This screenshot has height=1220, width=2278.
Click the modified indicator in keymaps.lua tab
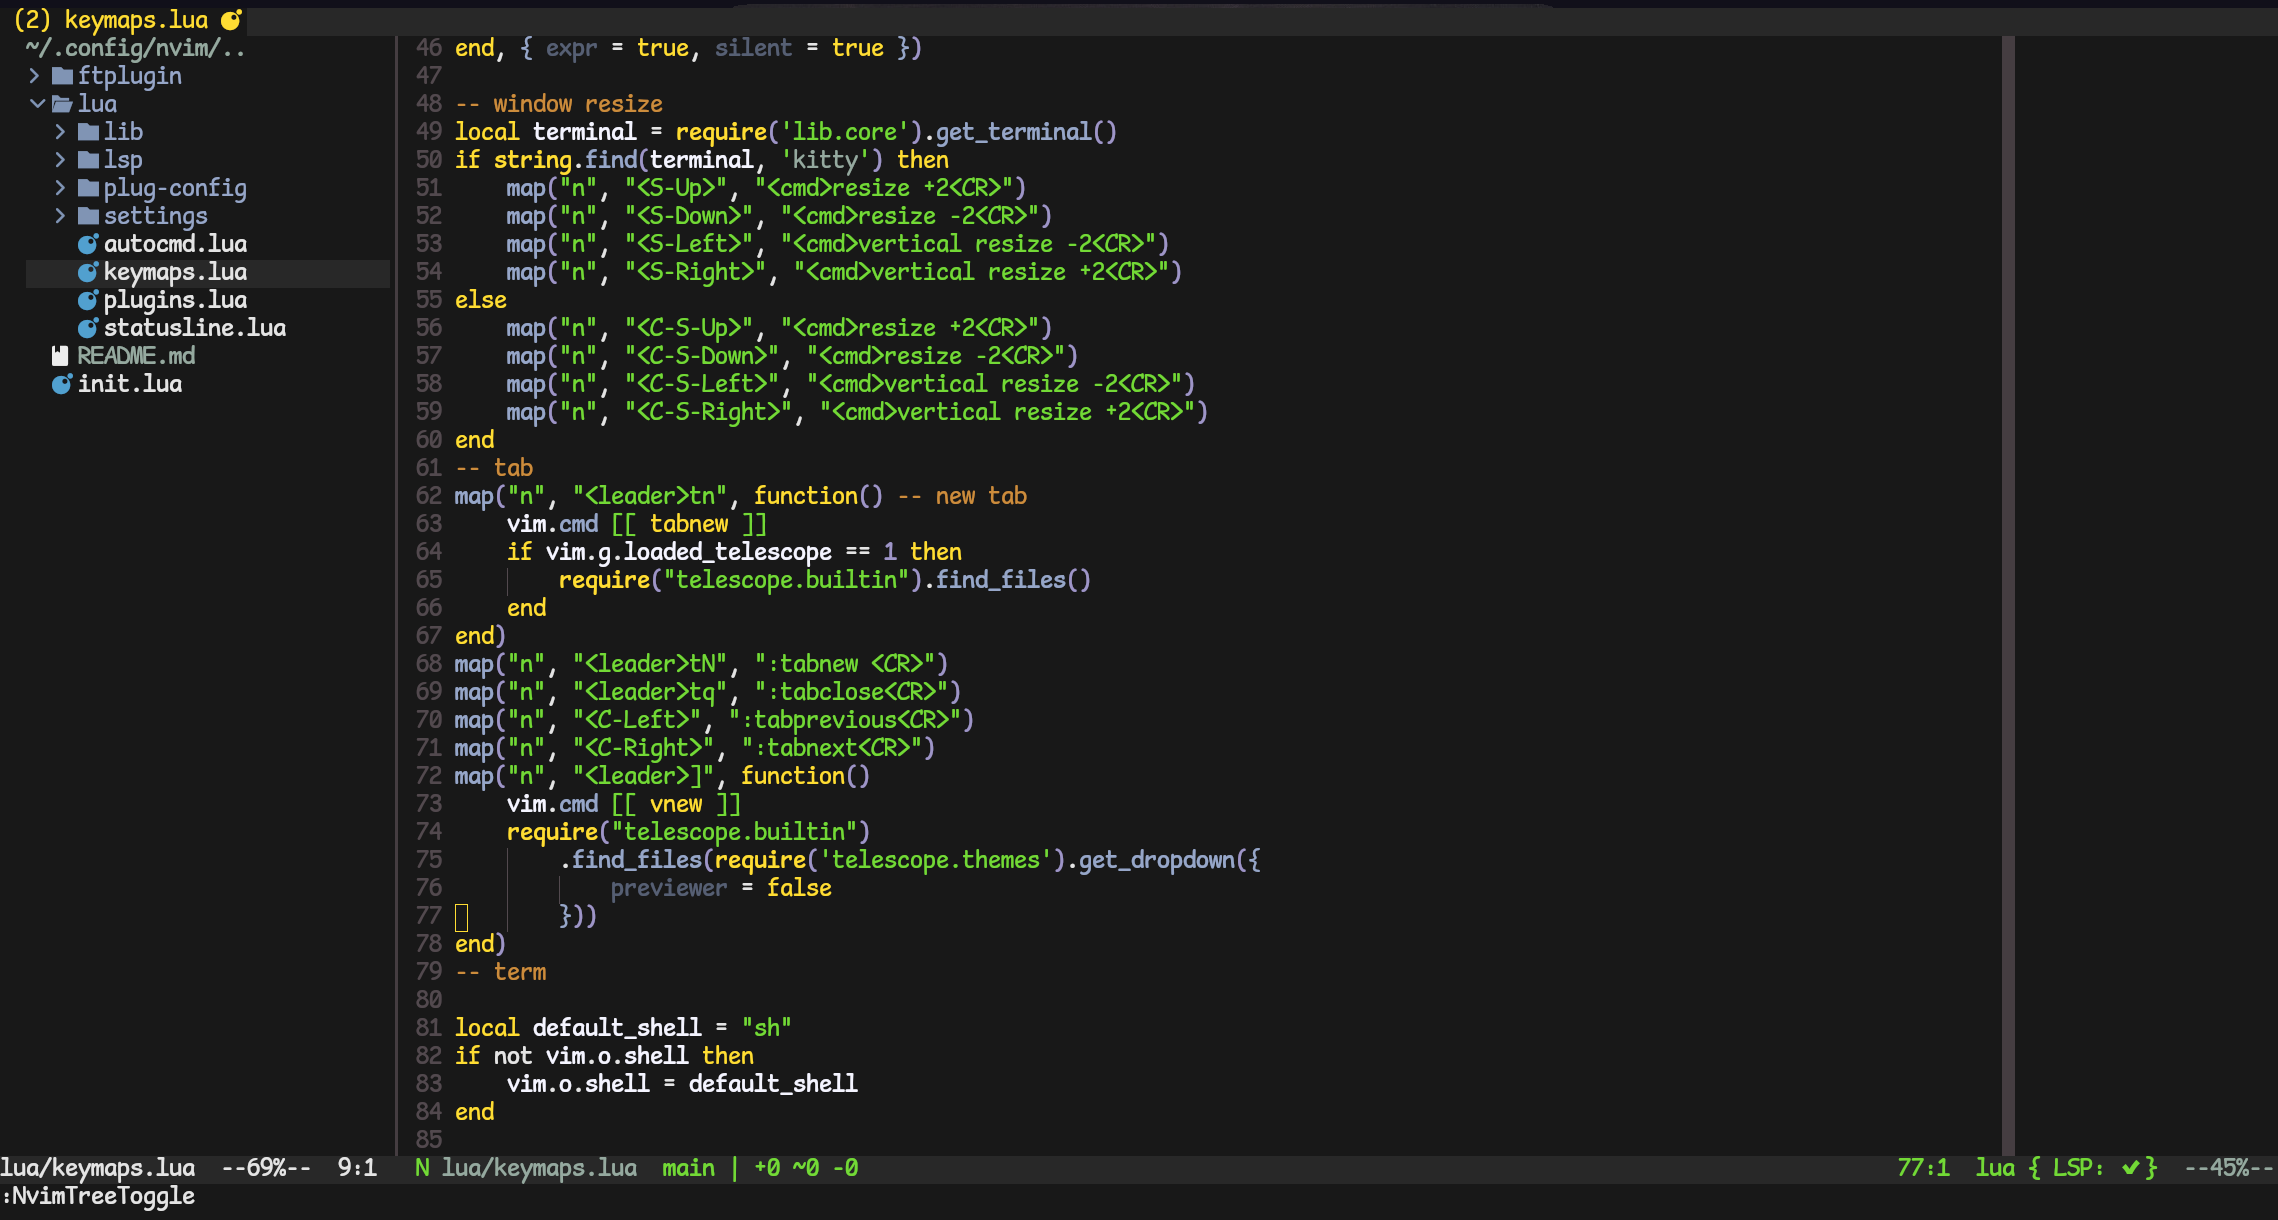point(231,20)
